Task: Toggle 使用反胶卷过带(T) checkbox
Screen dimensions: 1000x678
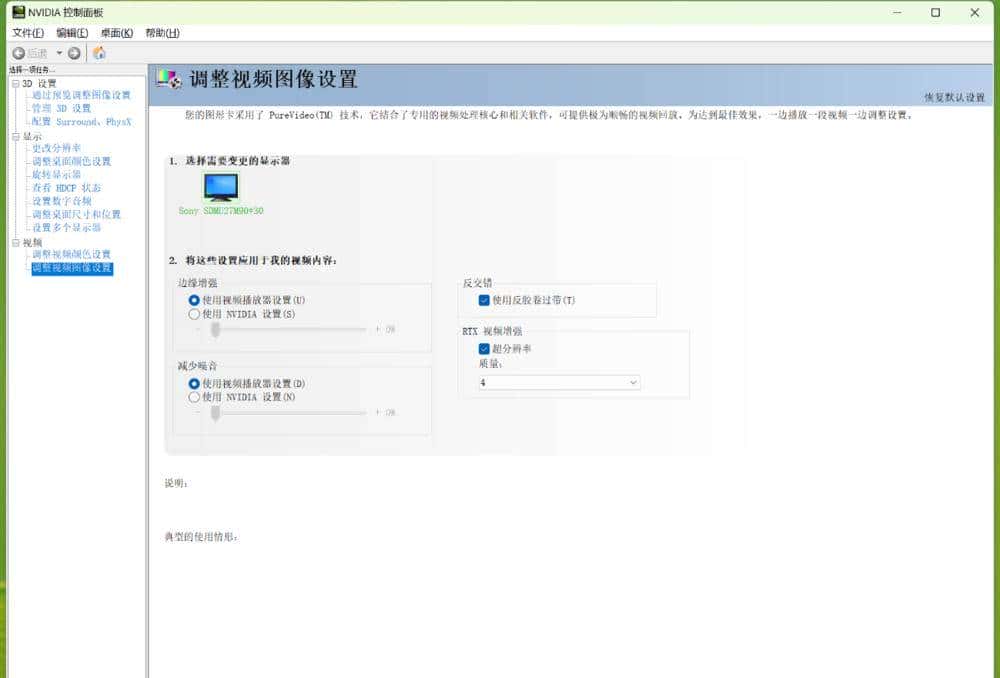Action: point(485,300)
